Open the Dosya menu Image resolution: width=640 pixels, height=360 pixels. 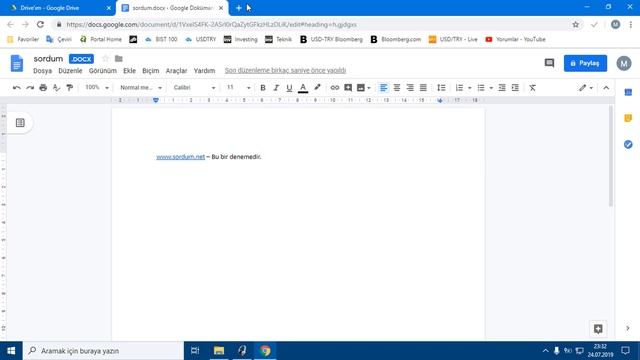[42, 71]
